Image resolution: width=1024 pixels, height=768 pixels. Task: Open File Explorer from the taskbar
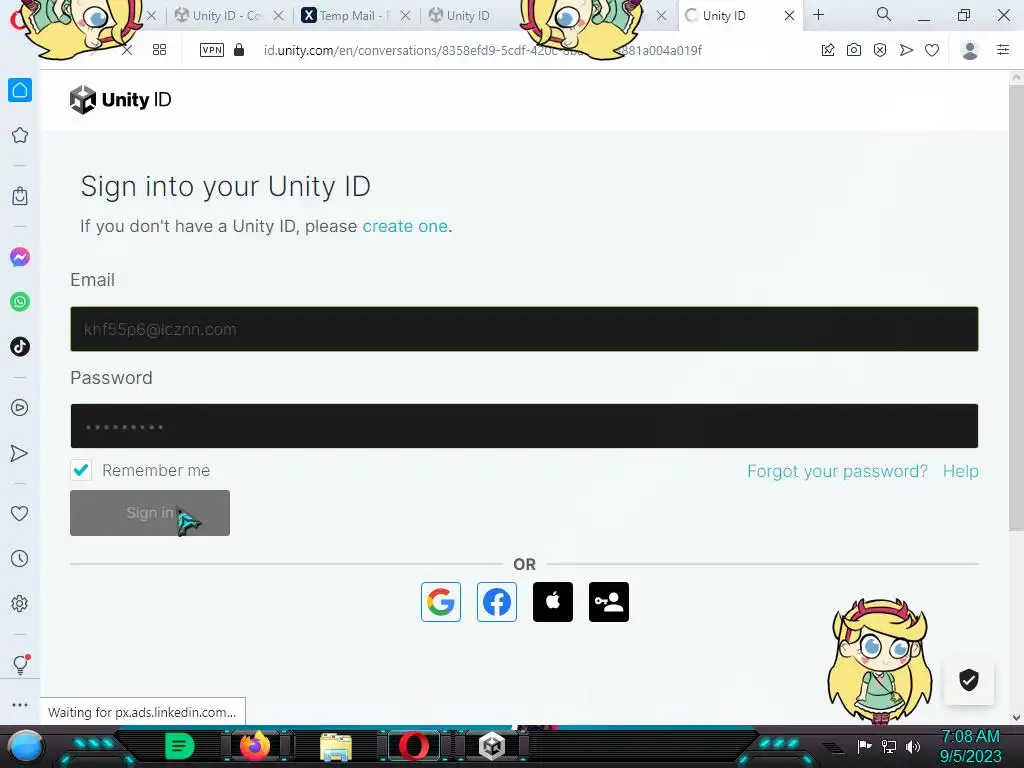pyautogui.click(x=336, y=747)
